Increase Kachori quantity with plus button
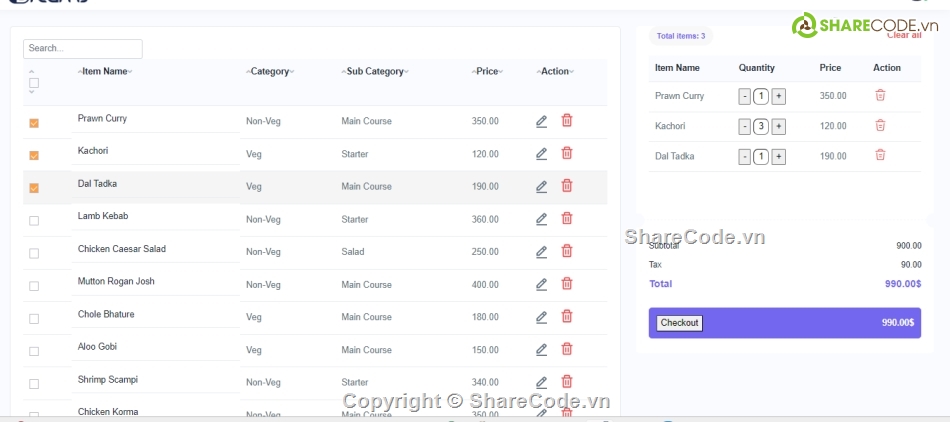950x422 pixels. pos(779,127)
